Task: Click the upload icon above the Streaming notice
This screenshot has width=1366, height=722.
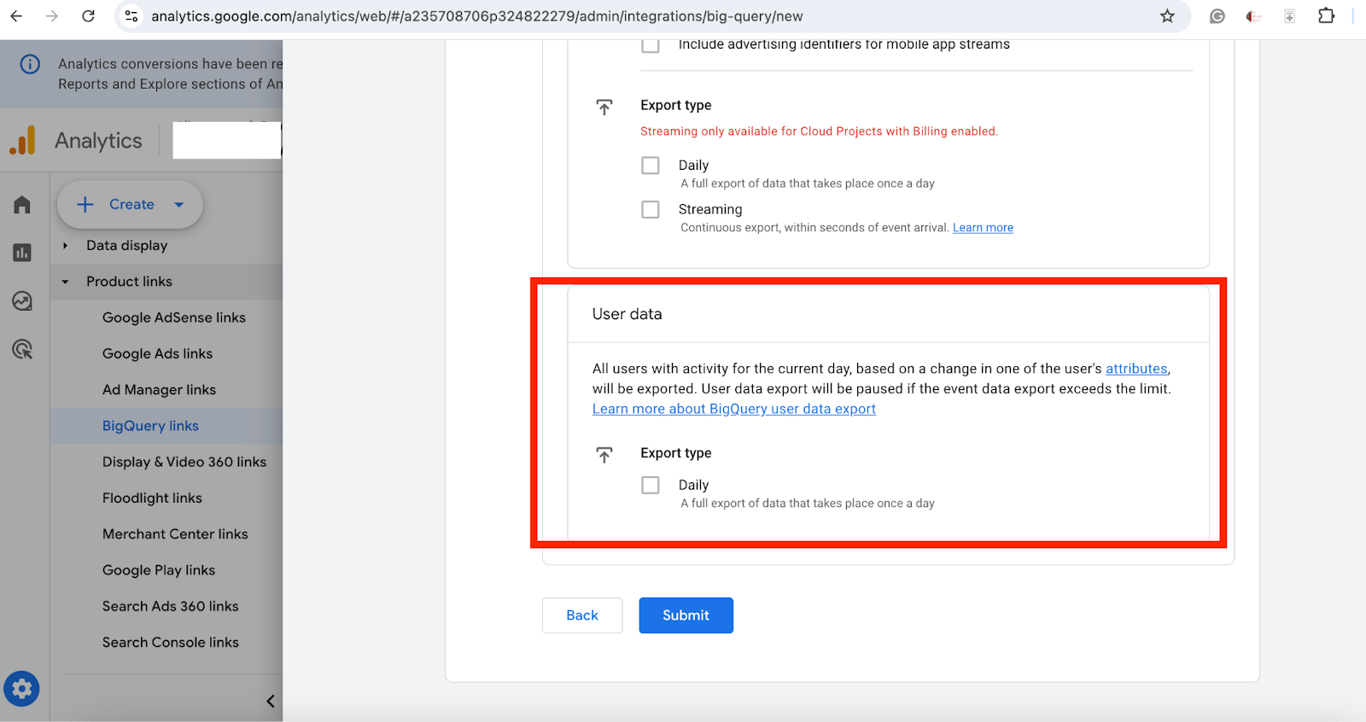Action: [604, 107]
